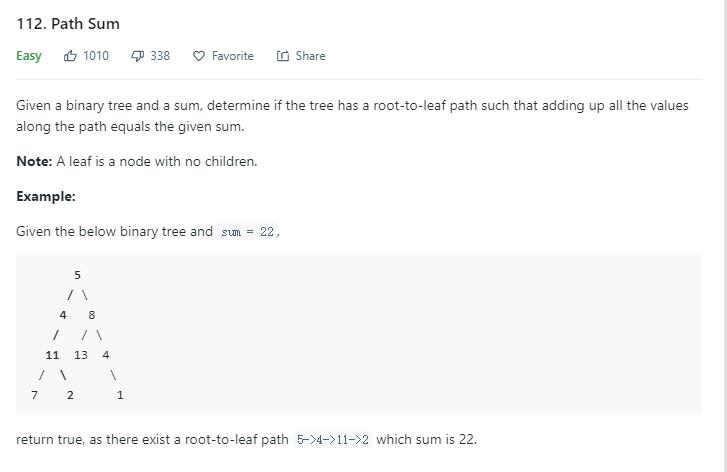Open sharing via Share label
Viewport: 727px width, 472px height.
pyautogui.click(x=310, y=56)
